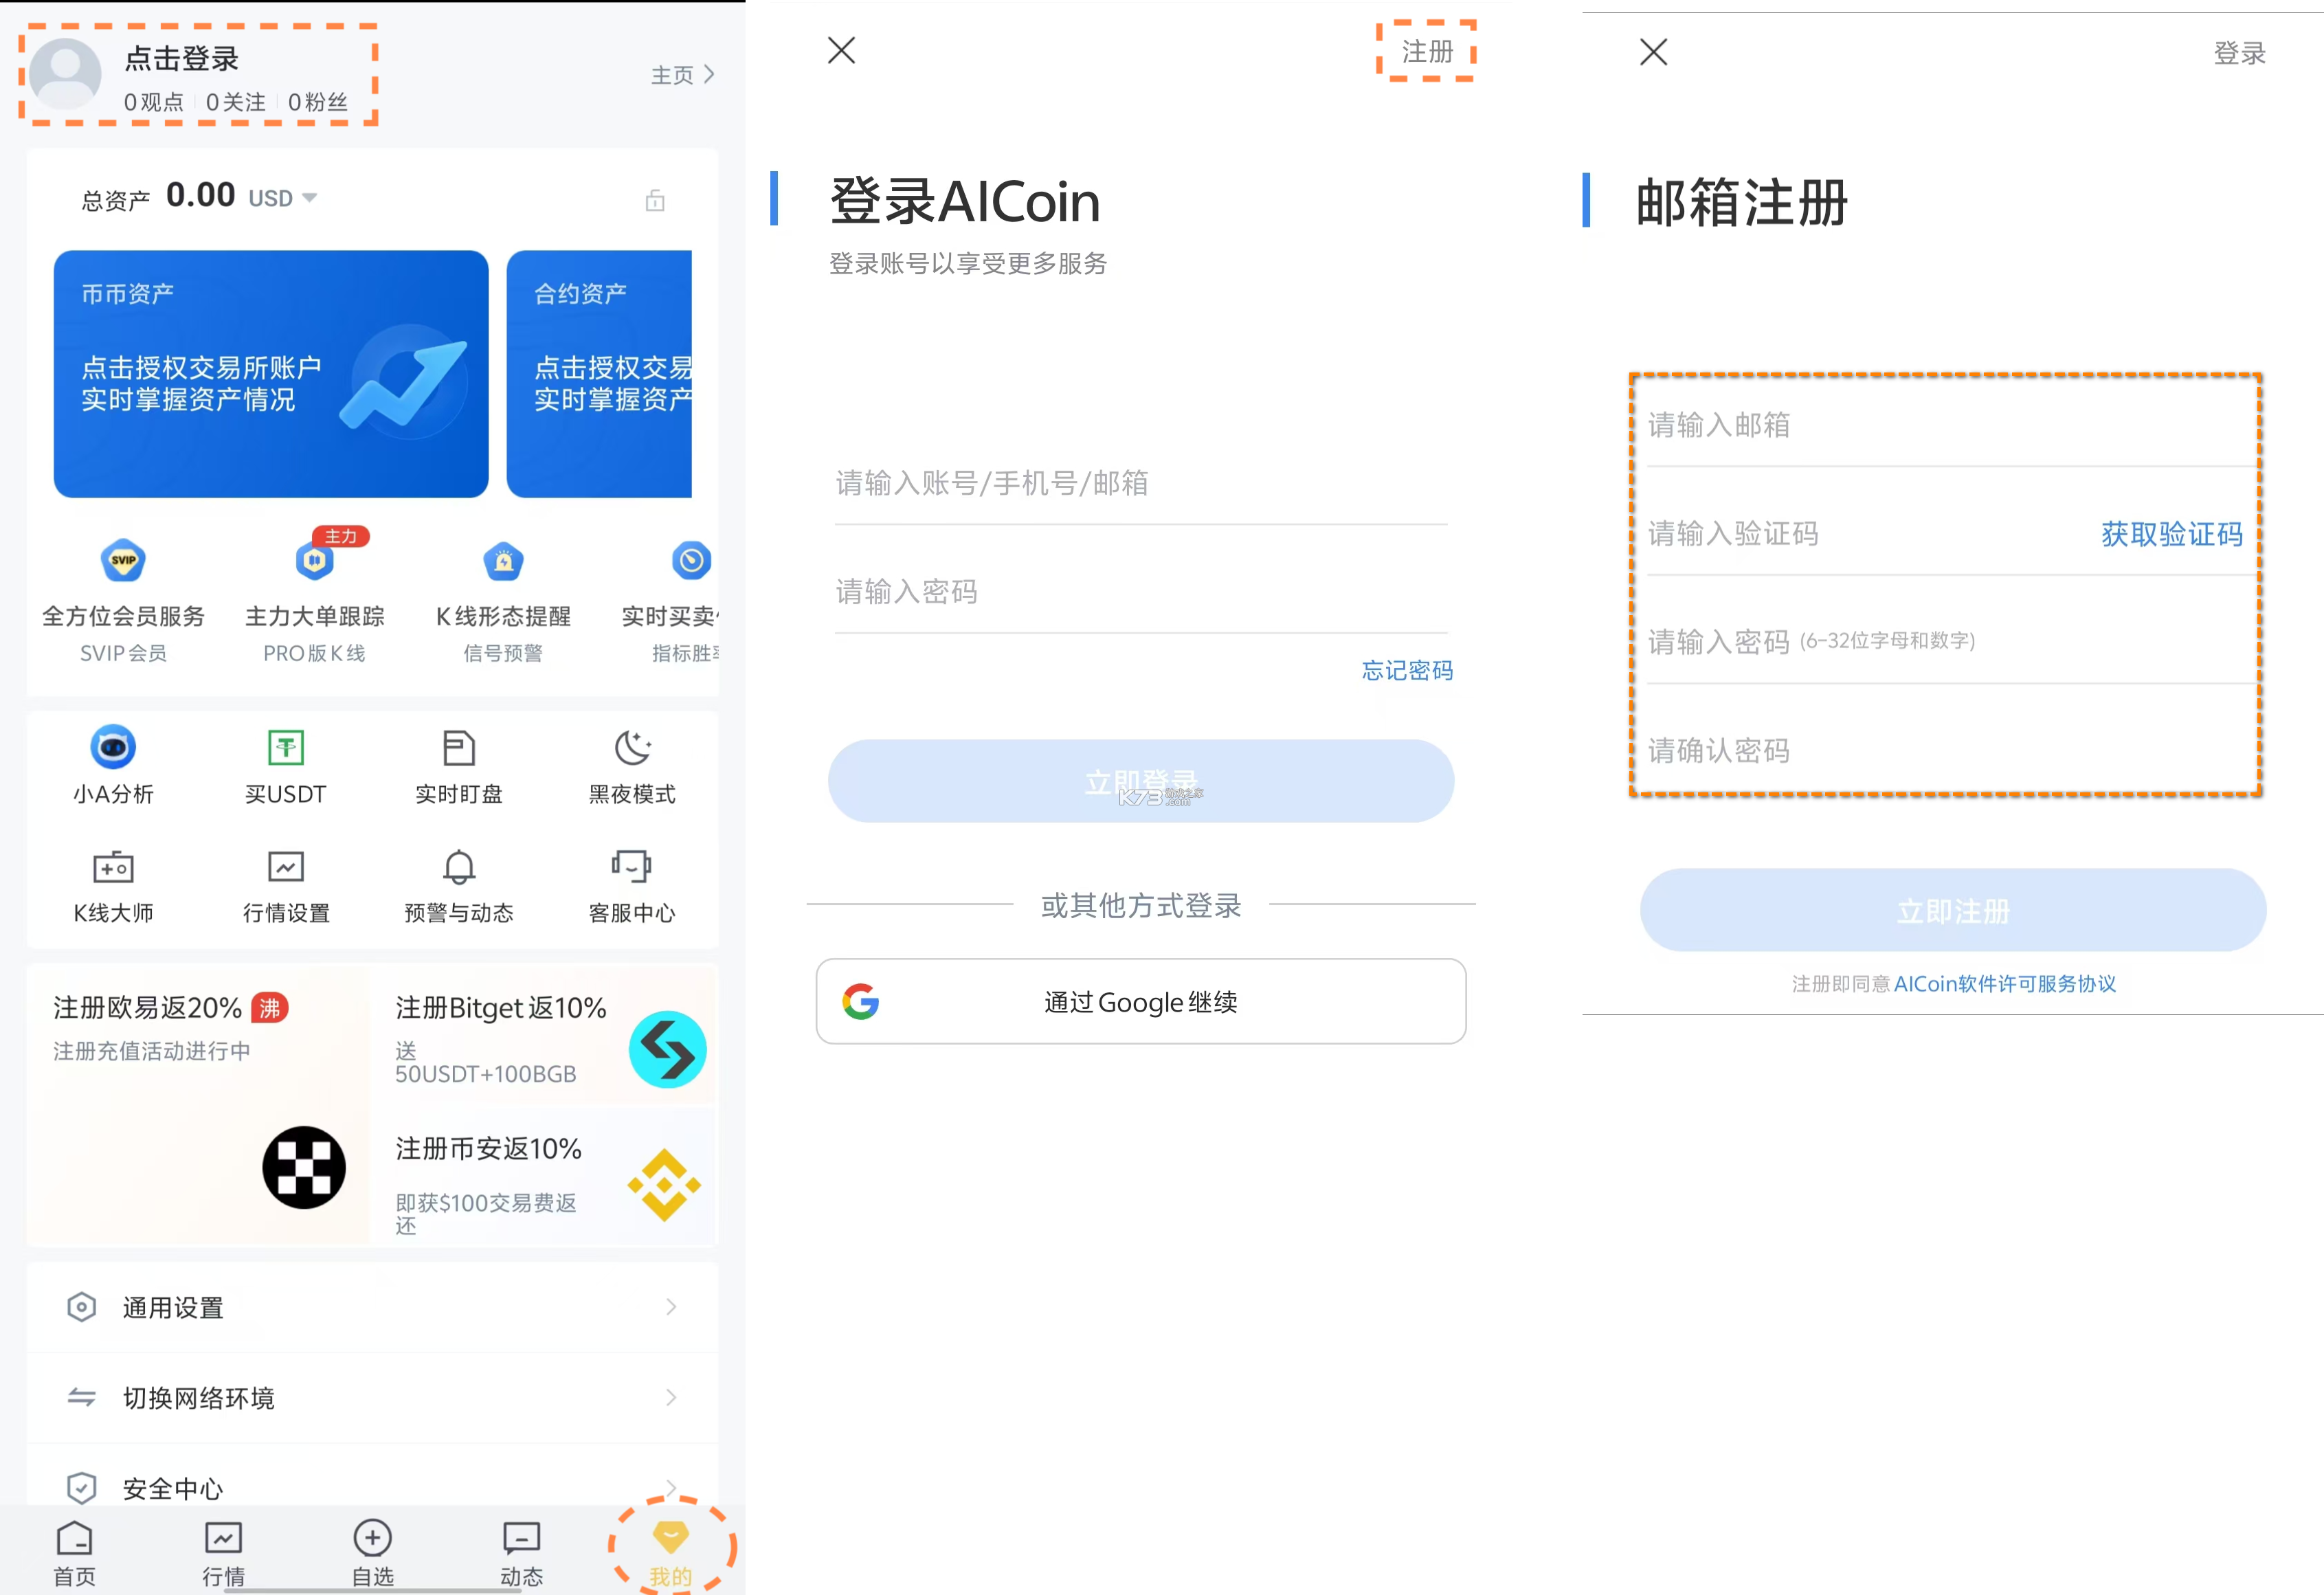Screen dimensions: 2324x1595
Task: Switch to the 自选 bottom tab
Action: point(372,1554)
